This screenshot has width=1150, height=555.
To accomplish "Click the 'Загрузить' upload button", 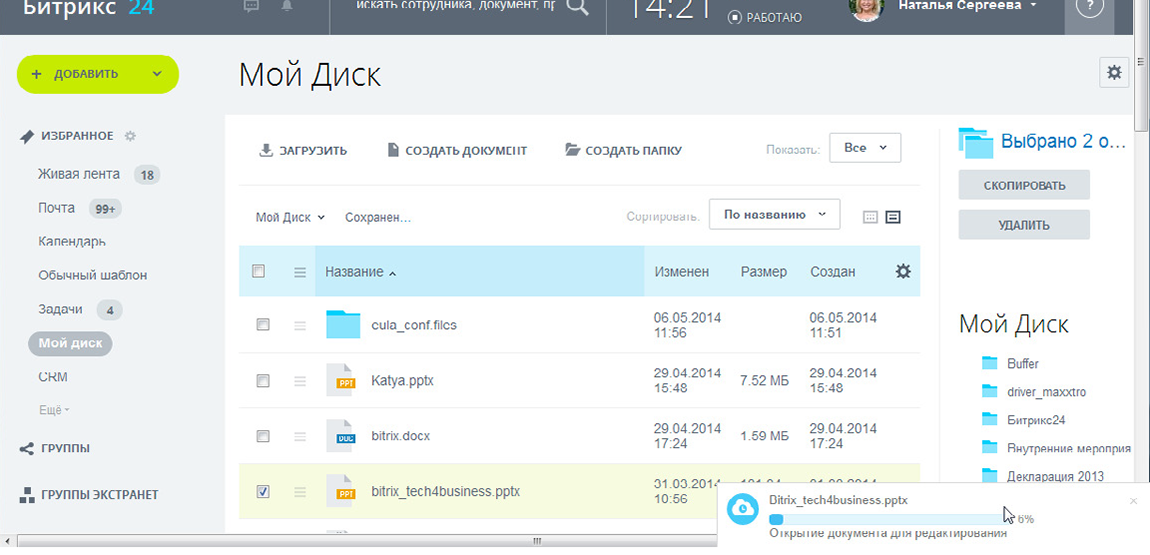I will point(303,151).
